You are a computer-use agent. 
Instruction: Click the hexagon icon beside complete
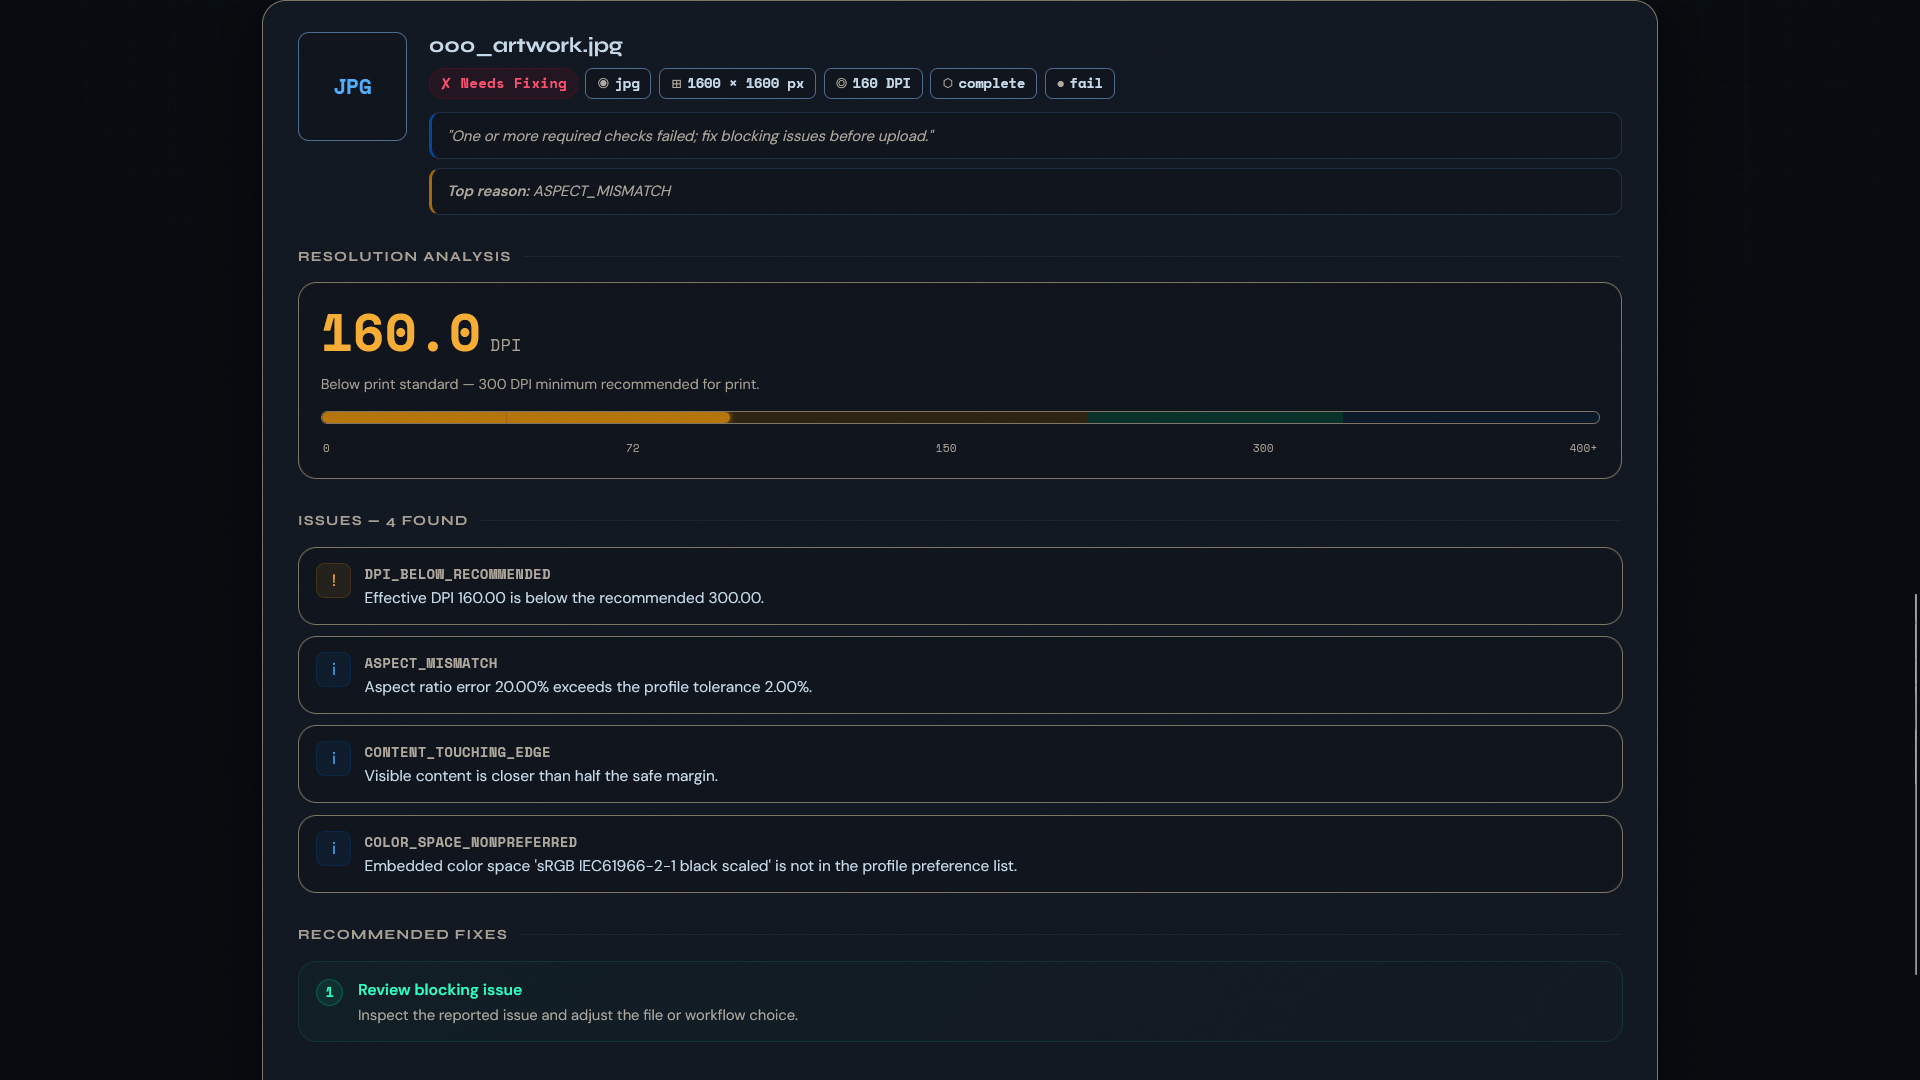[948, 84]
